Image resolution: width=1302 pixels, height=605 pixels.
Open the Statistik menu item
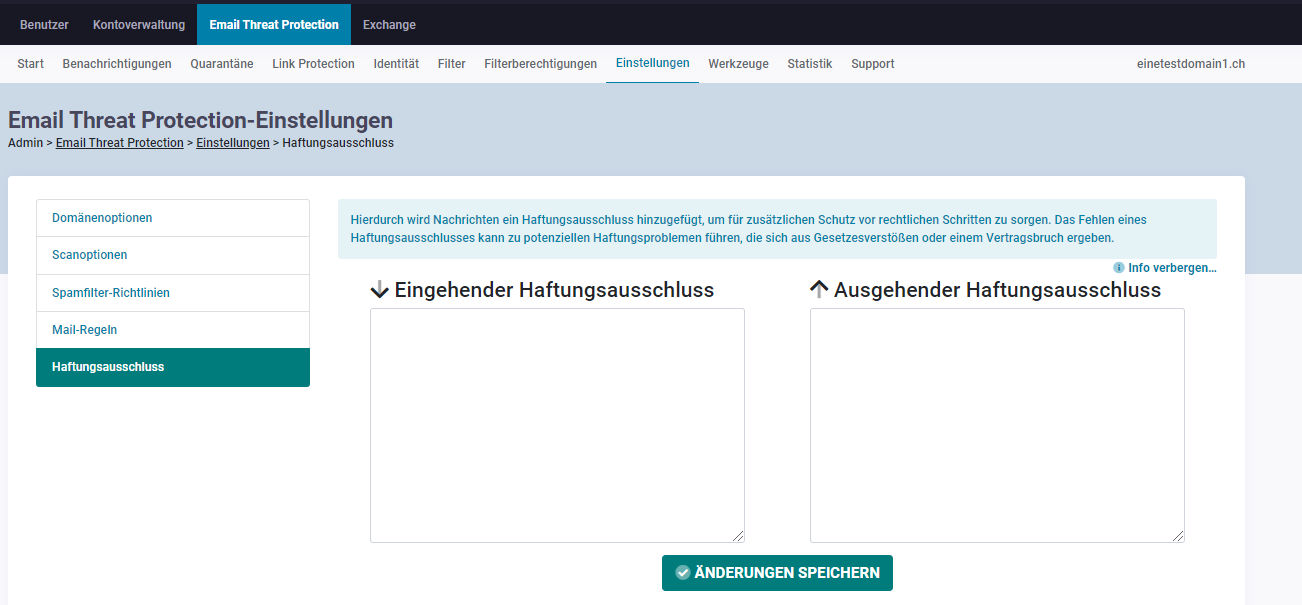809,64
